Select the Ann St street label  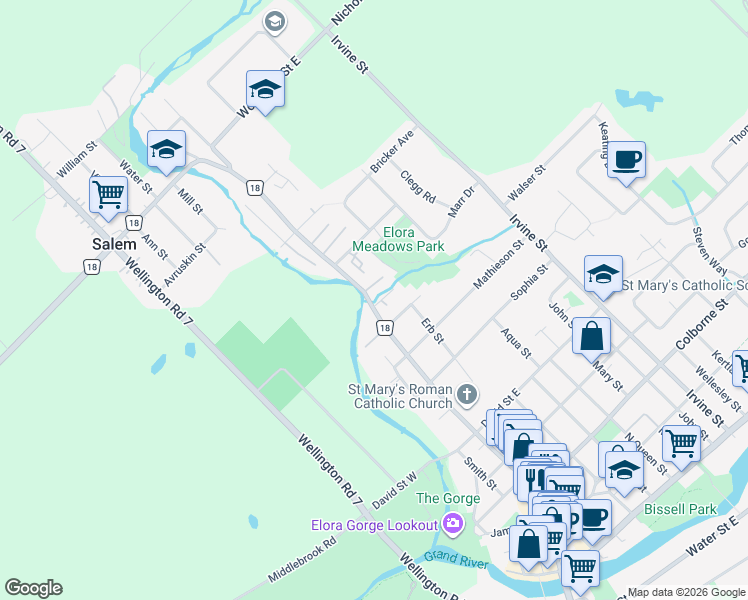[155, 247]
